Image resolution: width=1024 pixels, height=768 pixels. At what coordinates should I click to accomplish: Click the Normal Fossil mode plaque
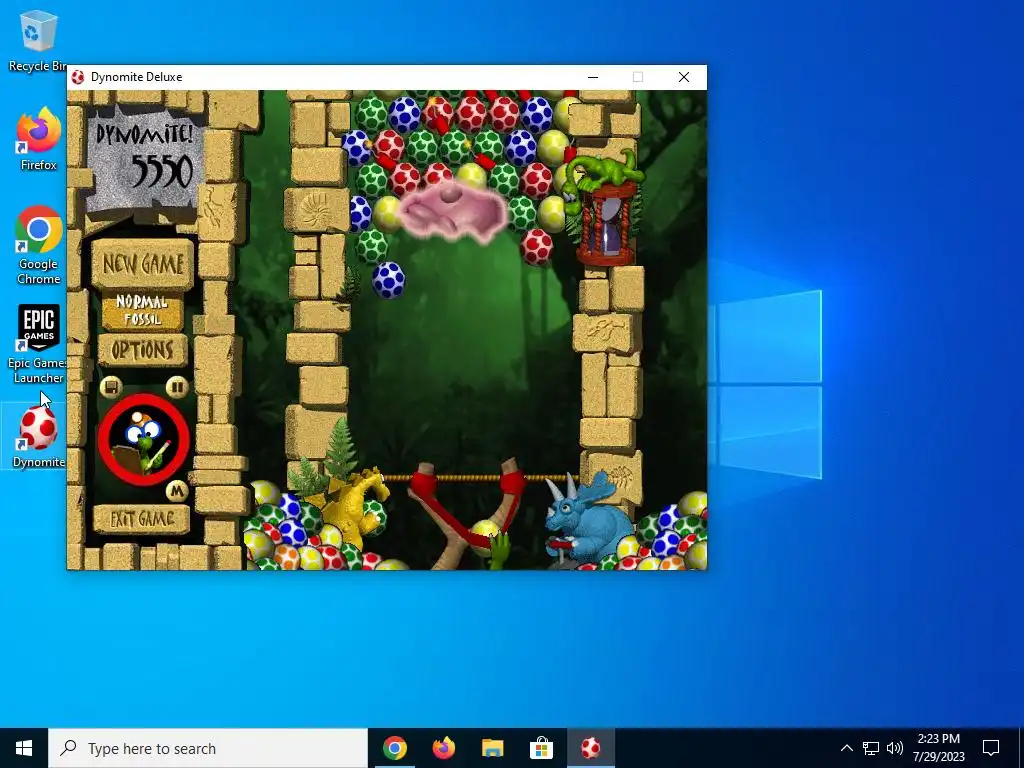pyautogui.click(x=142, y=311)
